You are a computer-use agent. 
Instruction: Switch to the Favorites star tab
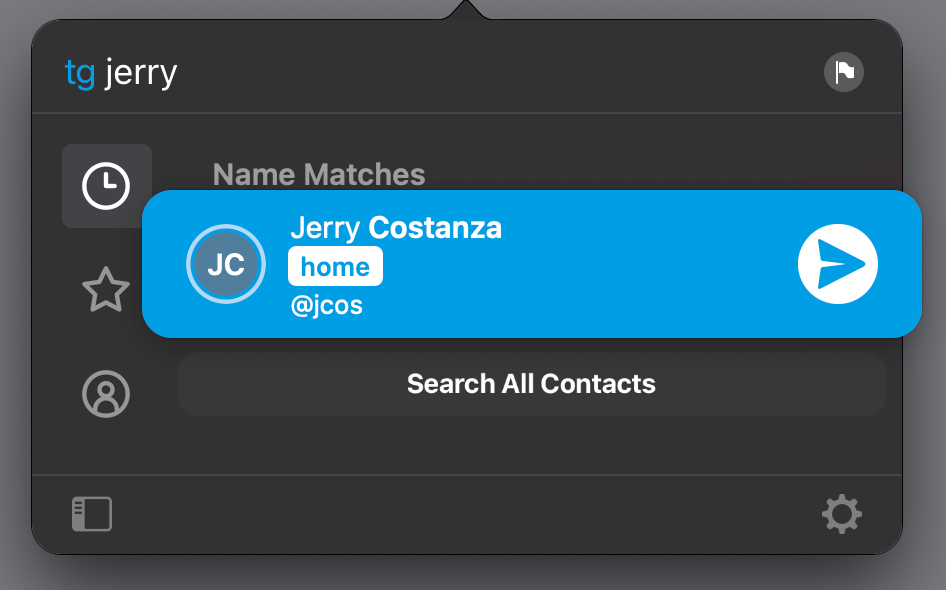(x=106, y=290)
